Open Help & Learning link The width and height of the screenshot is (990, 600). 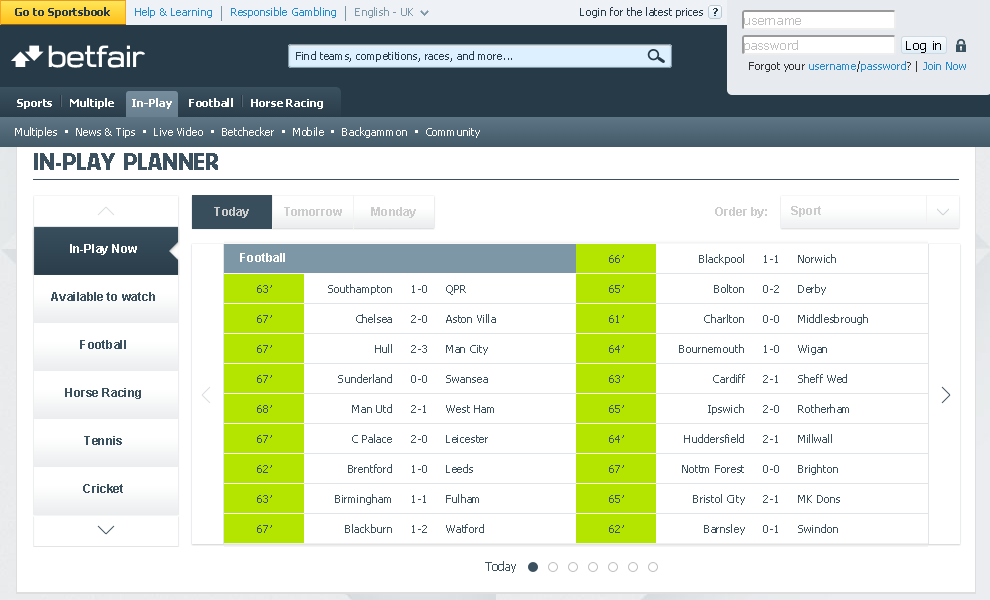(x=173, y=12)
